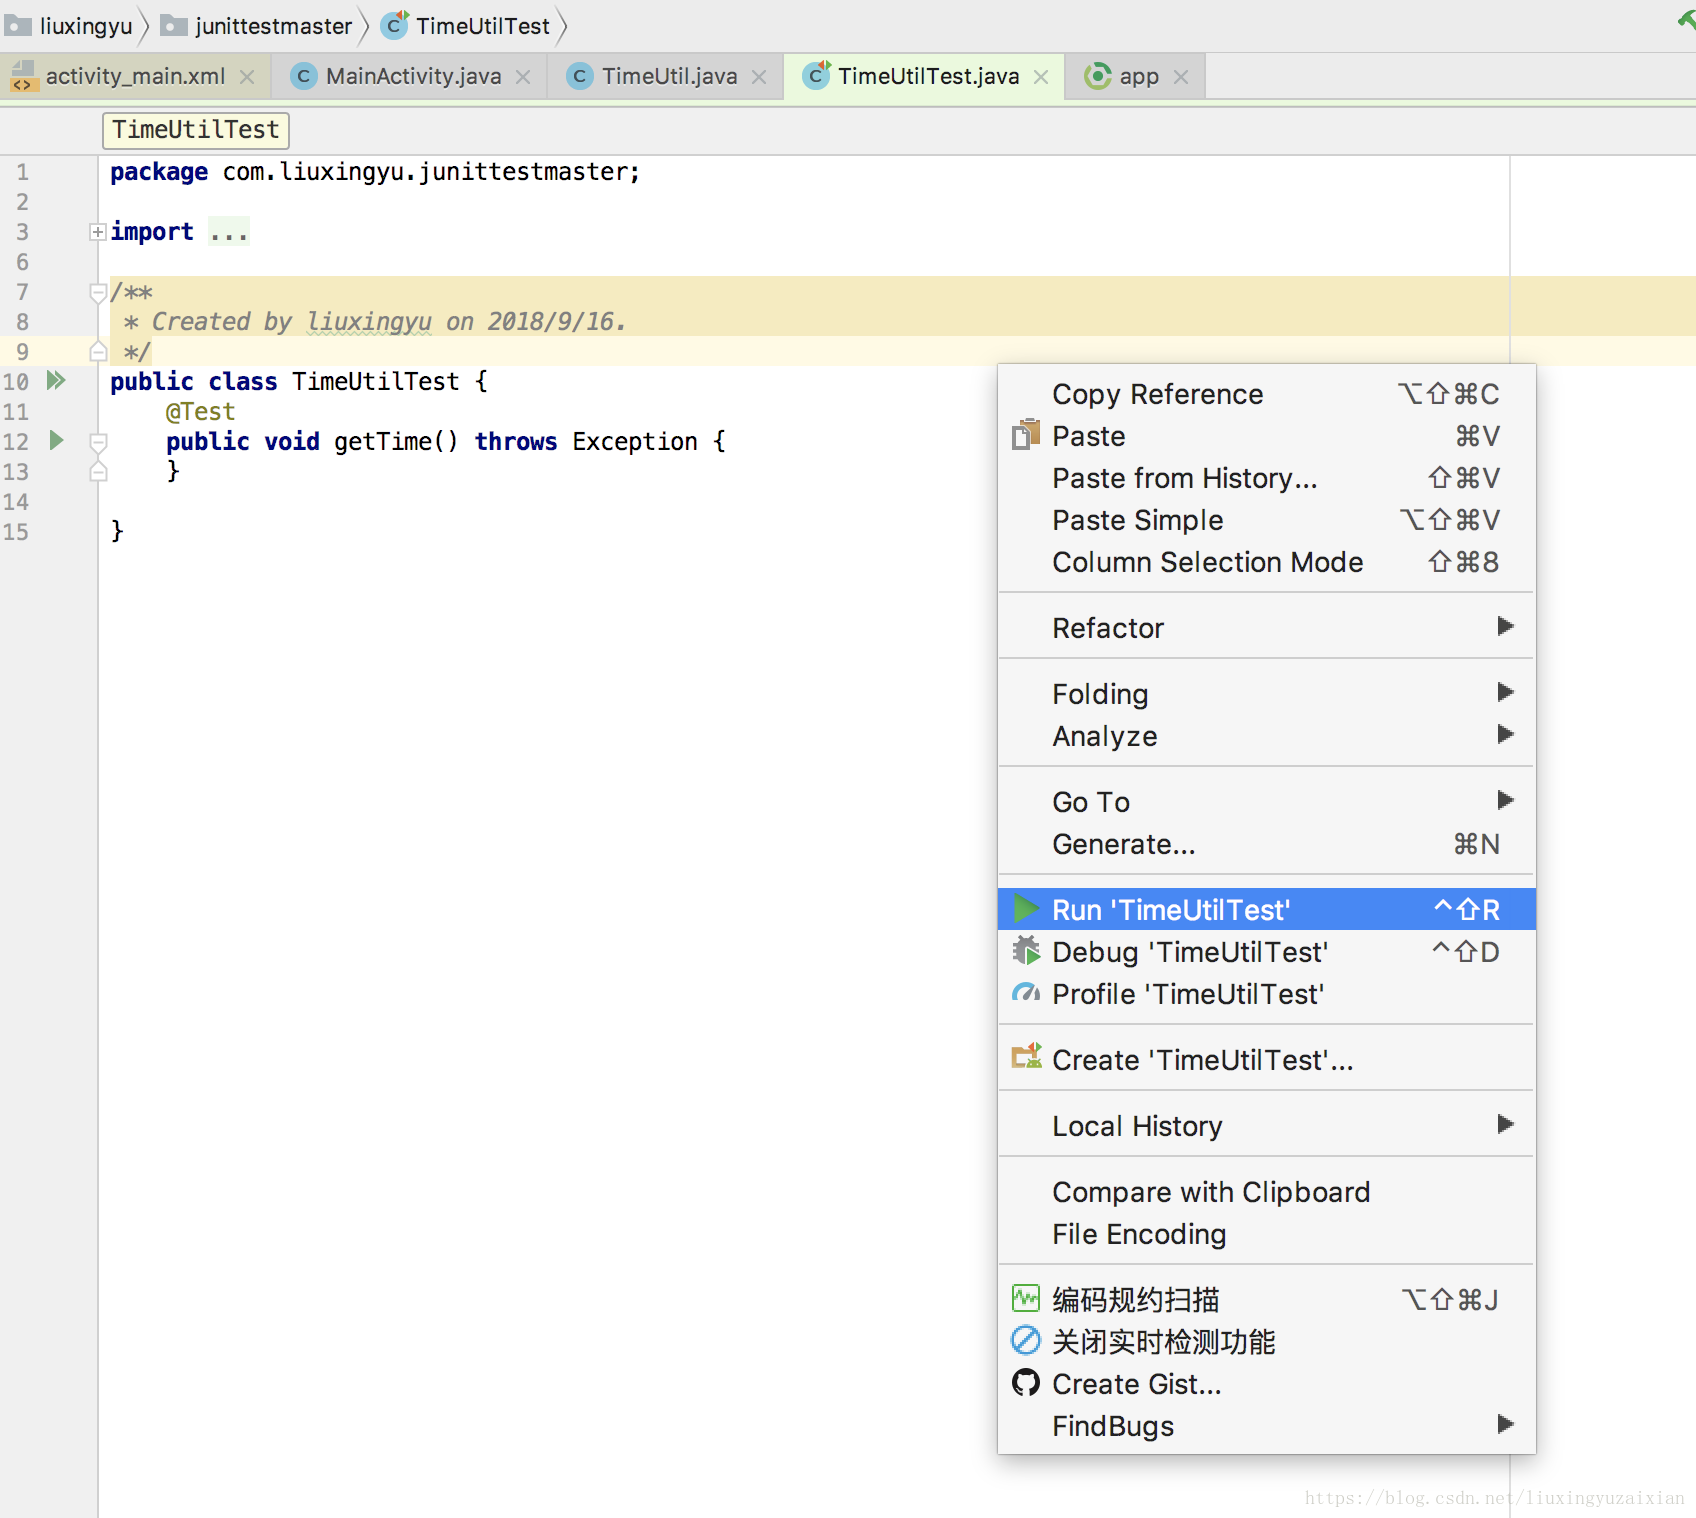This screenshot has height=1518, width=1696.
Task: Enable Column Selection Mode
Action: pyautogui.click(x=1207, y=562)
